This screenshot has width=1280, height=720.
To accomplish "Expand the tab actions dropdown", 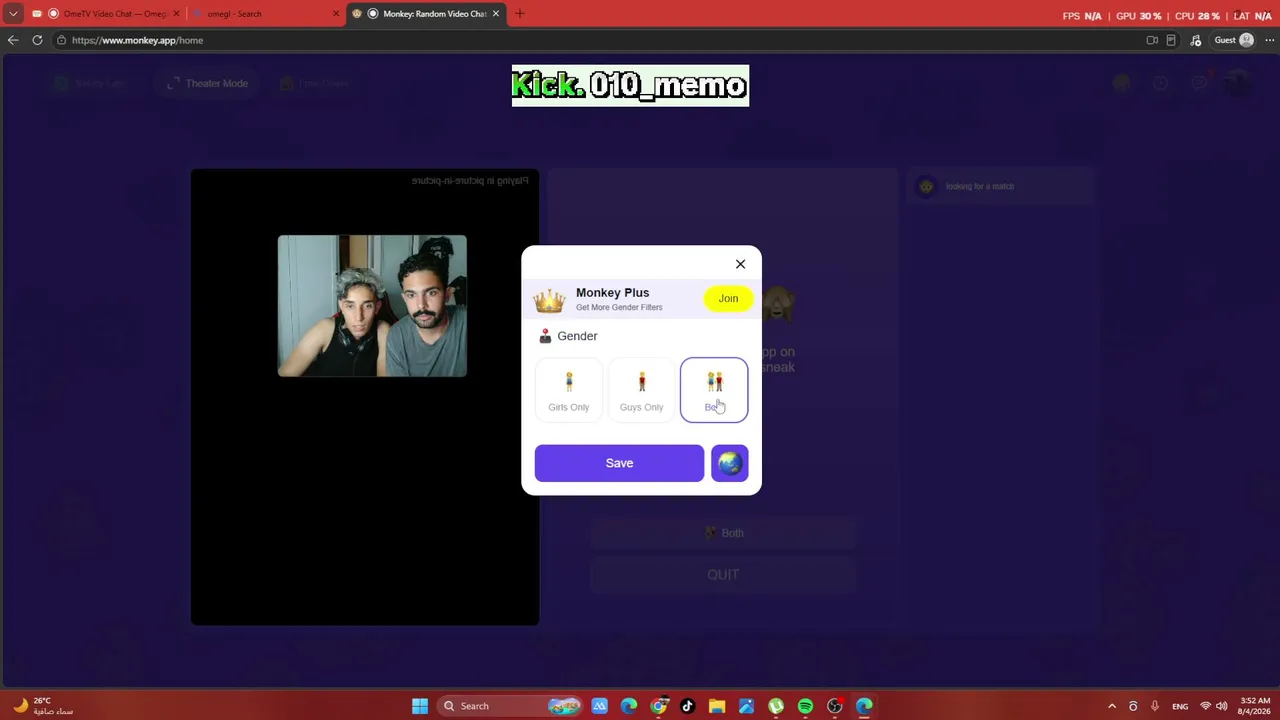I will pos(13,14).
